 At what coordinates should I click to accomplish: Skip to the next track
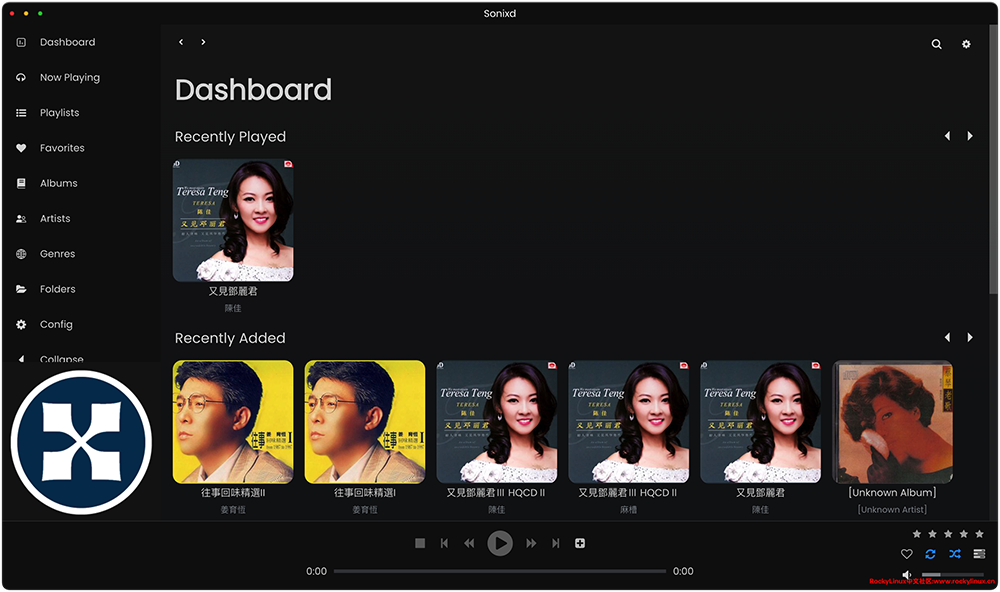pos(558,543)
